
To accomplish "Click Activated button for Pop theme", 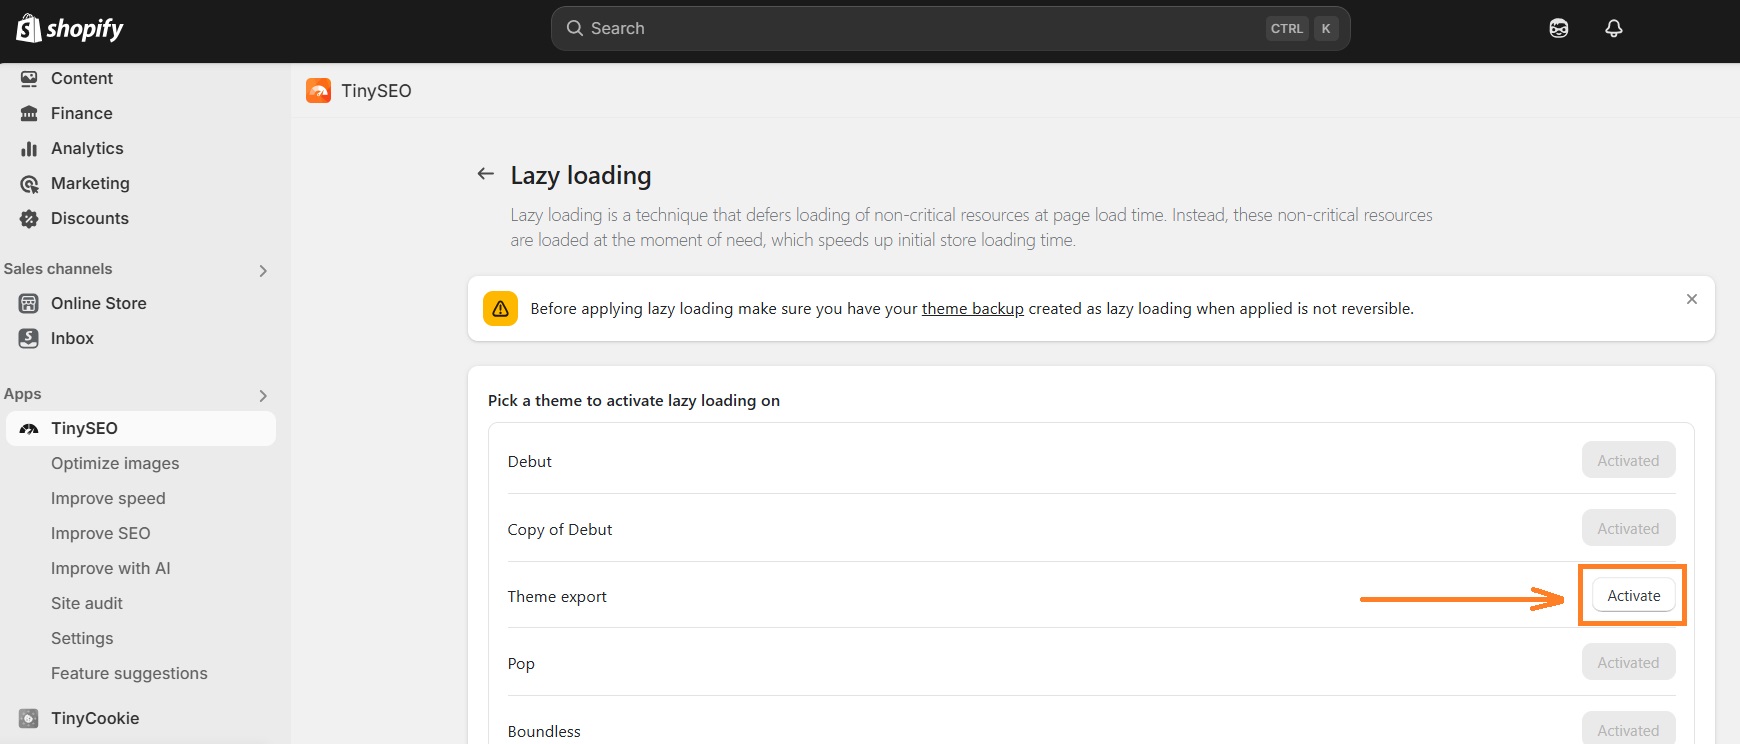I will point(1628,662).
